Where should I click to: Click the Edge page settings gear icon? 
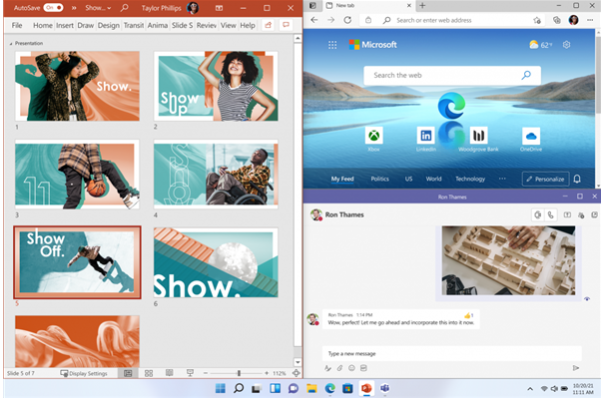[x=567, y=45]
